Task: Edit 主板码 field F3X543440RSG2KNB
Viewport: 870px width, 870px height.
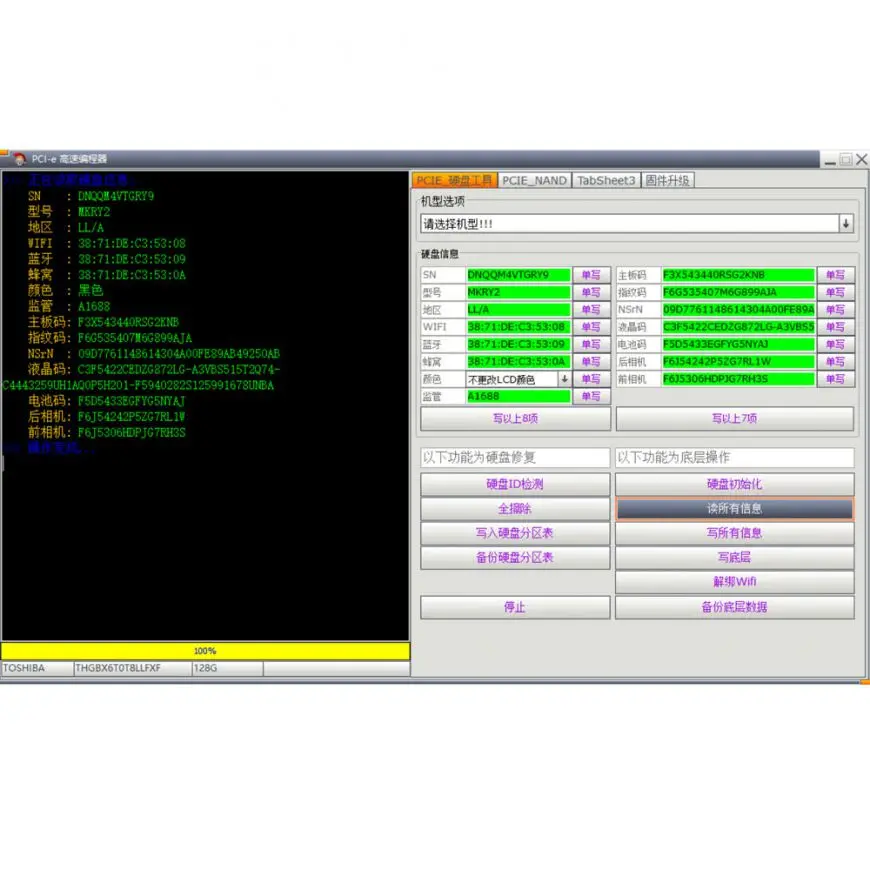Action: point(739,275)
